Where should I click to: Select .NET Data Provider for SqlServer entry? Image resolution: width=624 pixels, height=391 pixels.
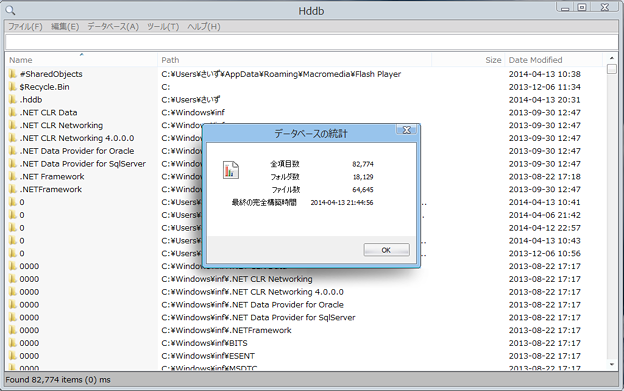82,164
